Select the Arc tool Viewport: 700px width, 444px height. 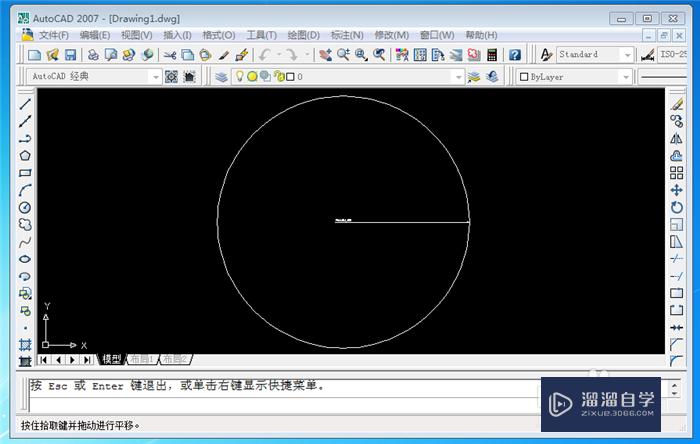tap(25, 190)
